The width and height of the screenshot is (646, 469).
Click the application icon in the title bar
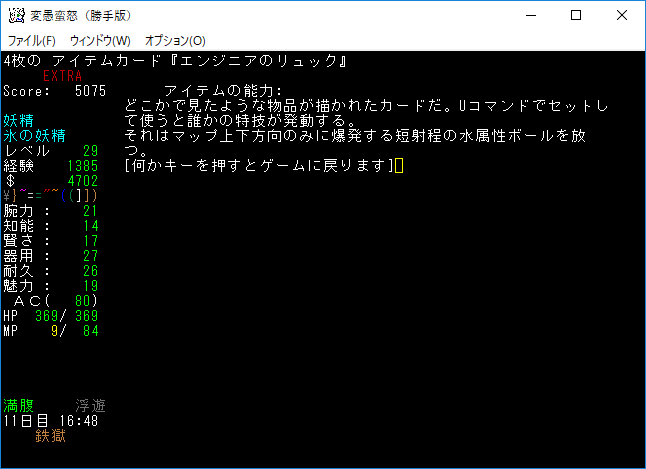(16, 15)
